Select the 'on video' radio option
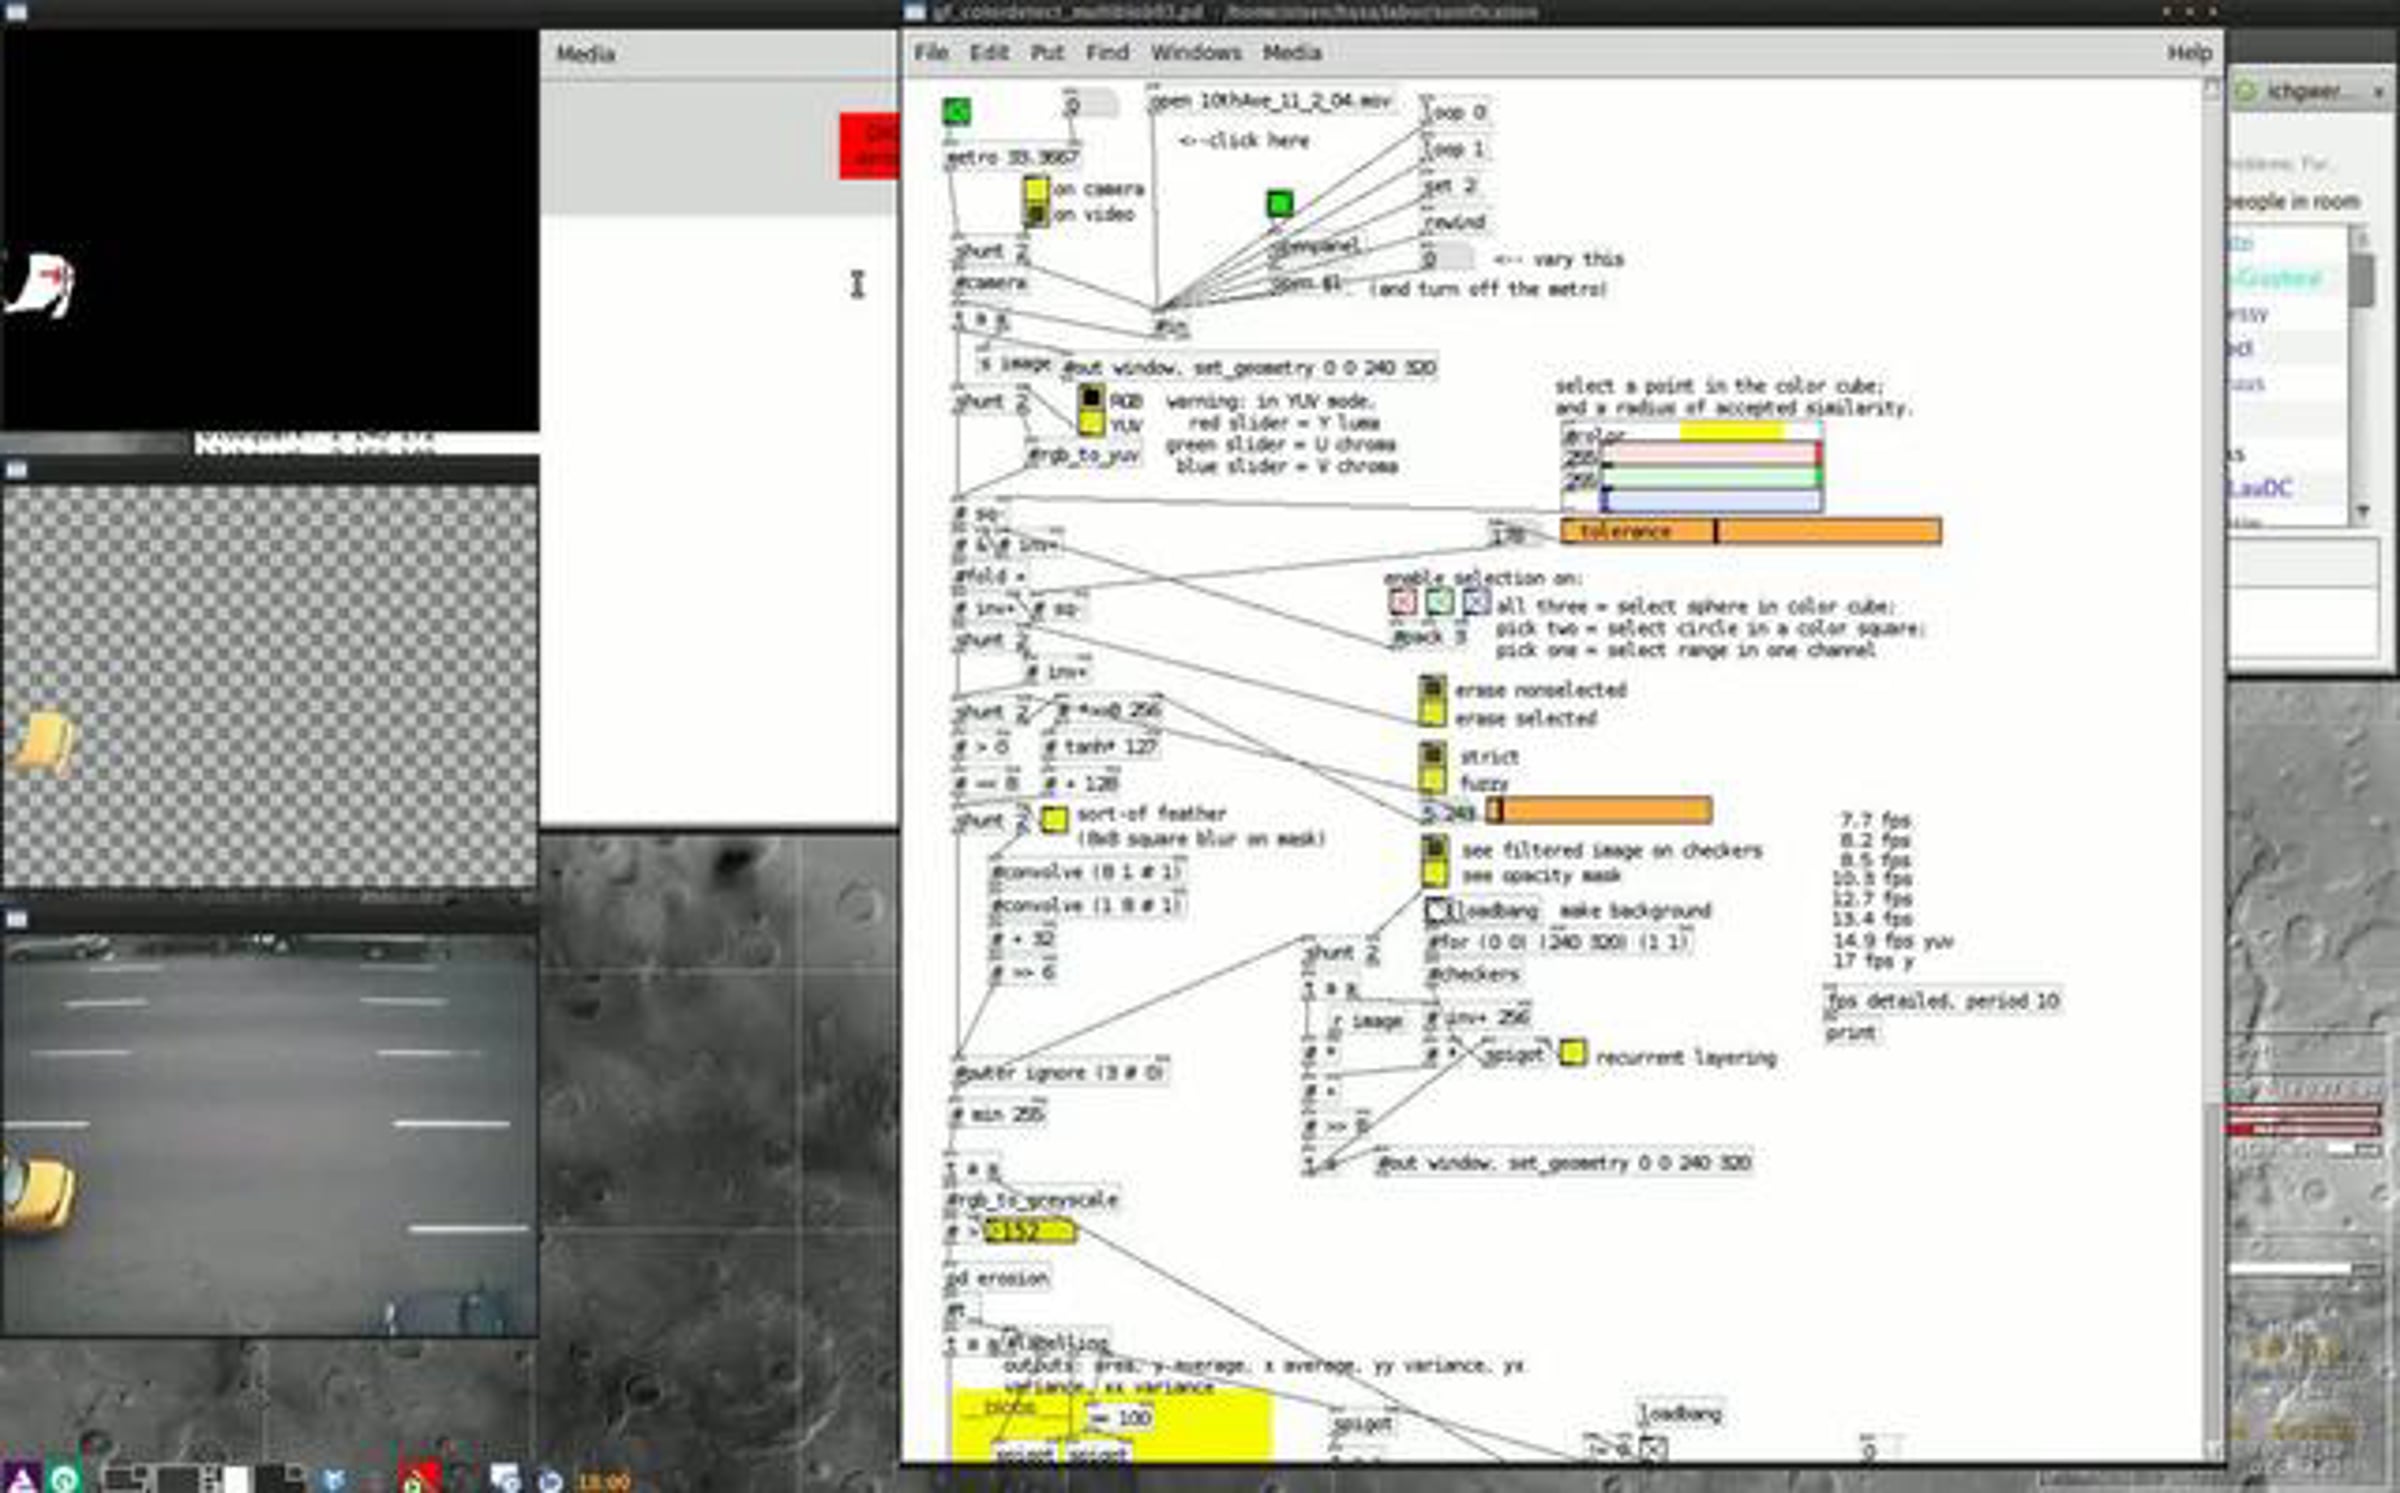Screen dimensions: 2400x1493 point(1036,214)
